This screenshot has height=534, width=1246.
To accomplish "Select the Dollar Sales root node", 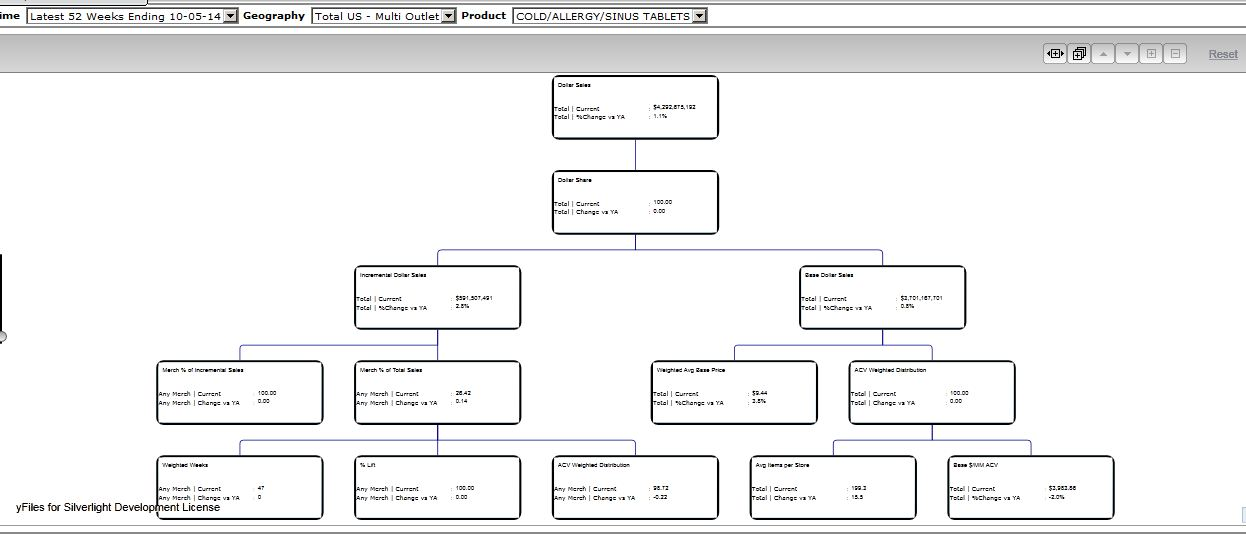I will click(635, 107).
